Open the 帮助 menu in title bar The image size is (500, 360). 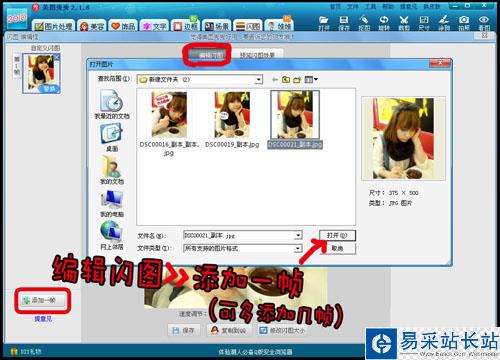[387, 7]
